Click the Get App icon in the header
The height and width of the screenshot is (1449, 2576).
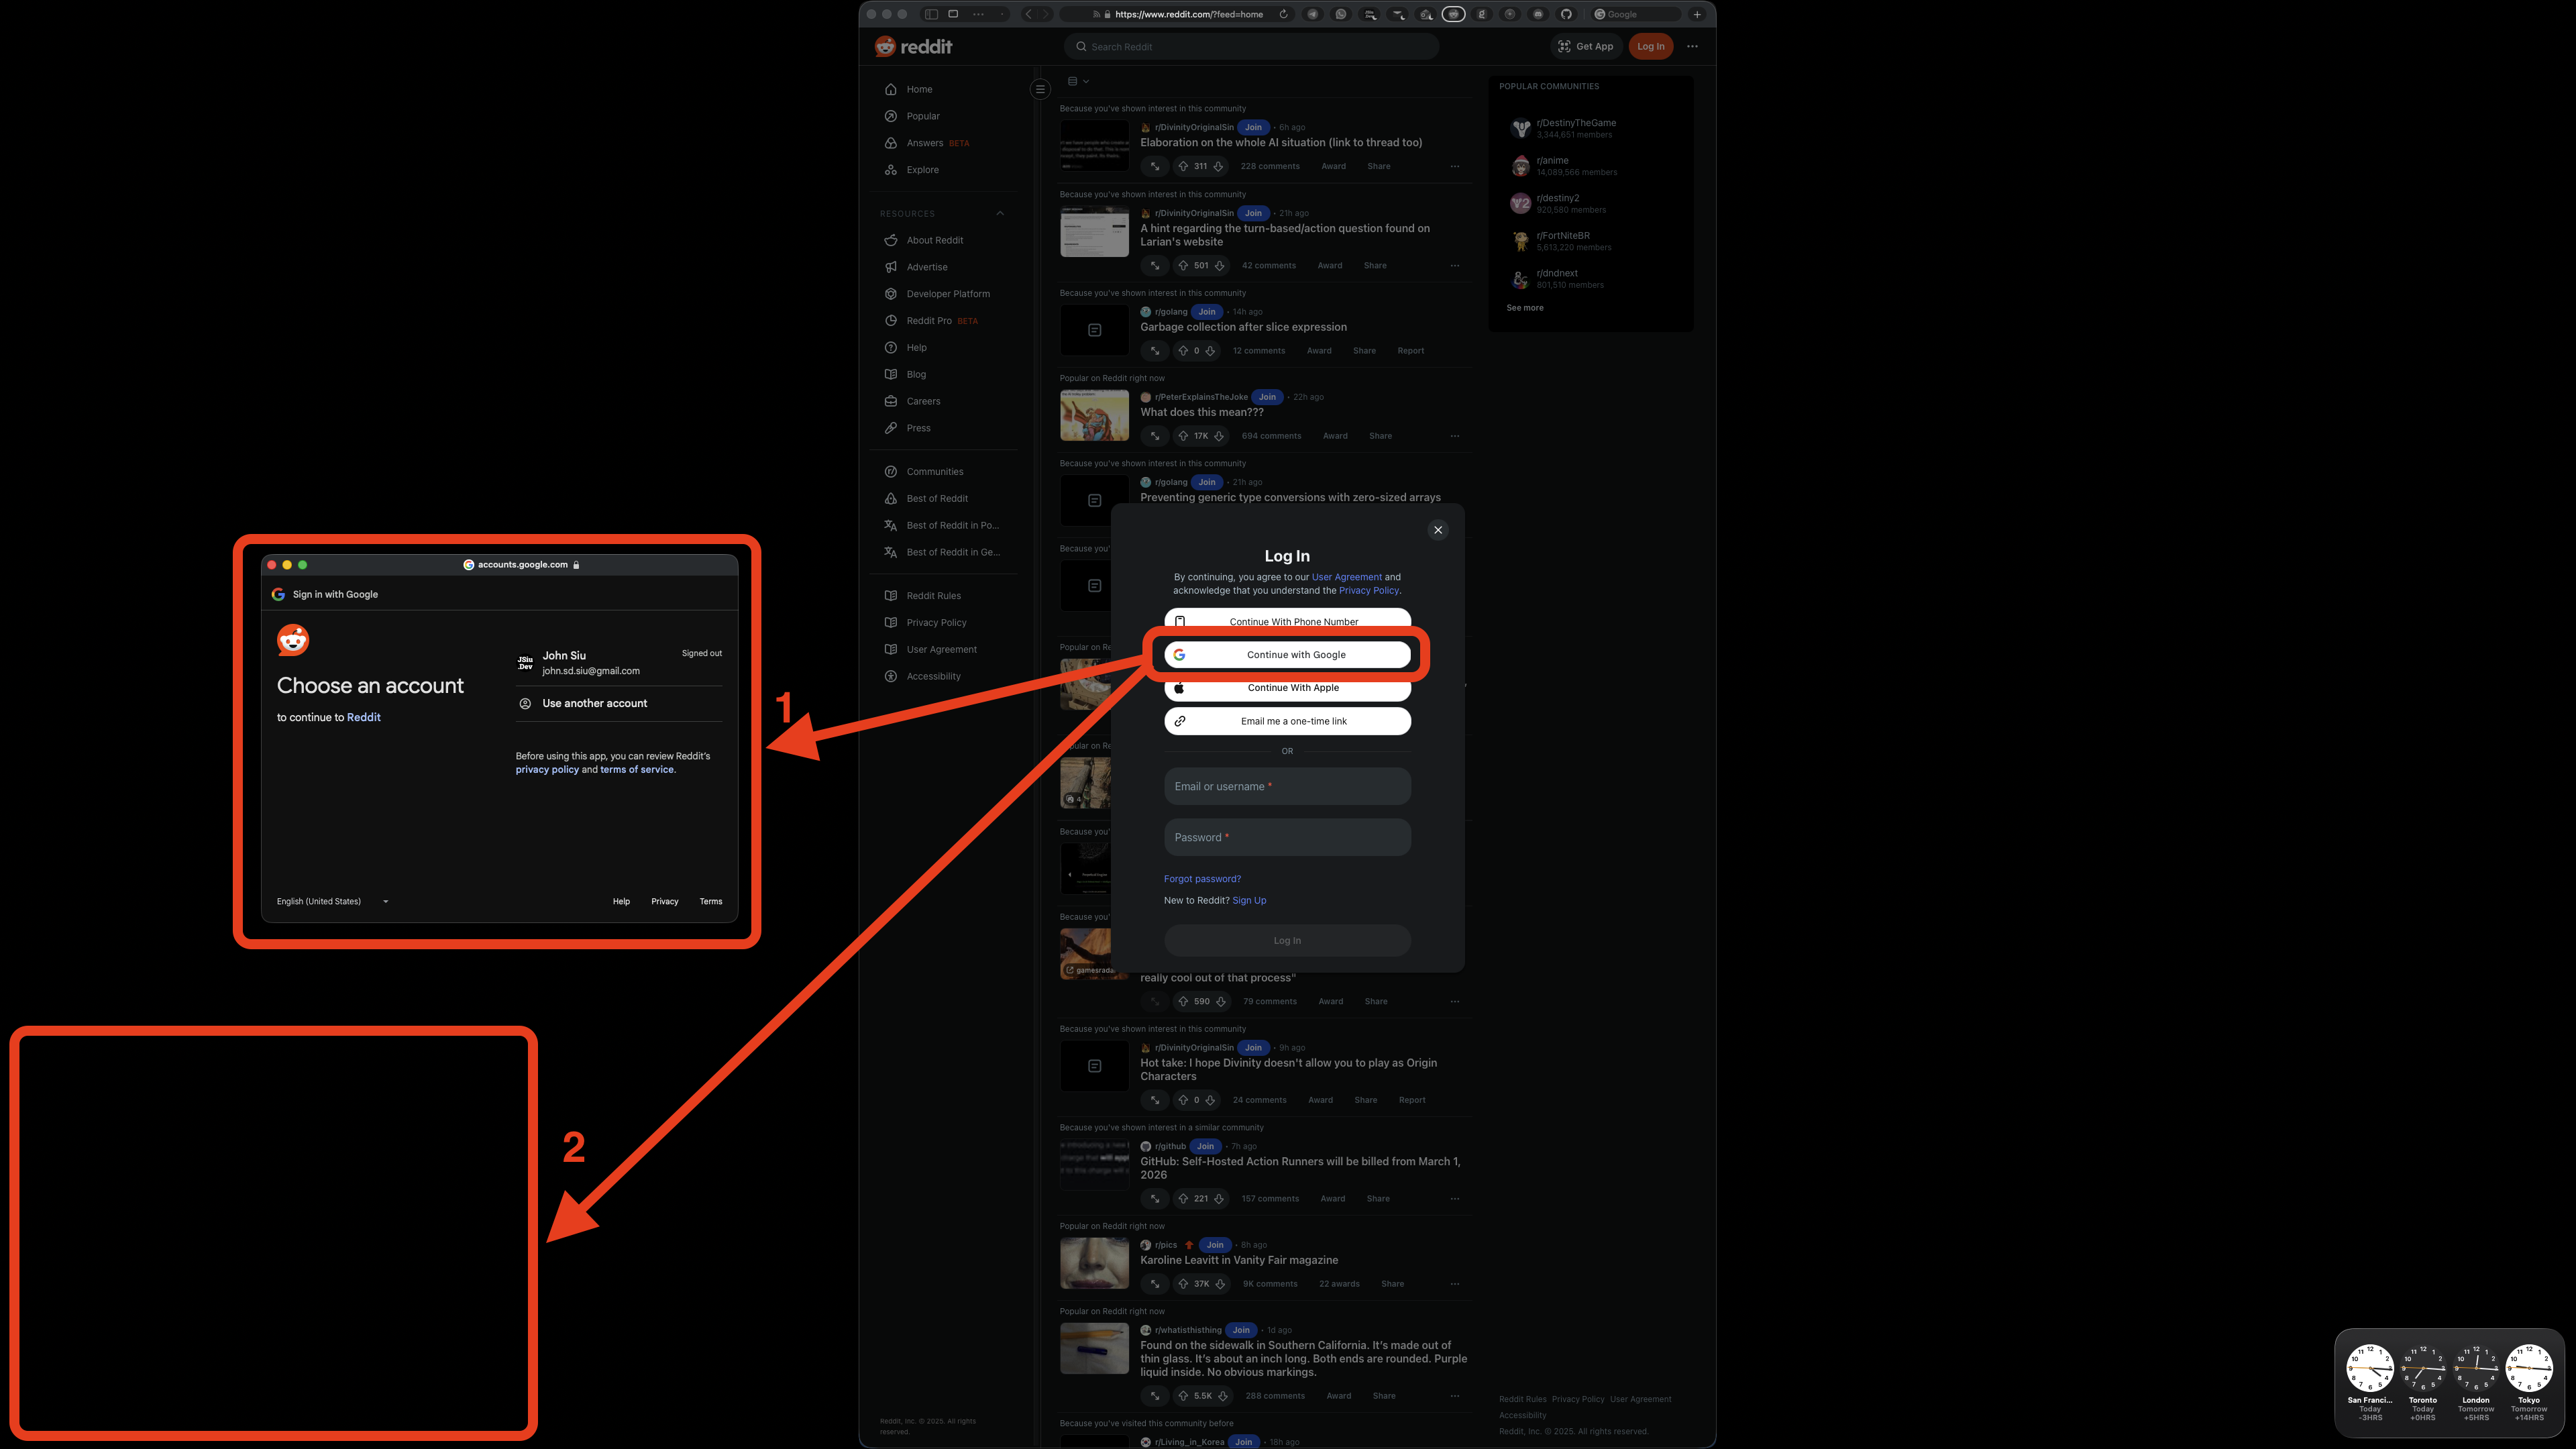pos(1564,46)
